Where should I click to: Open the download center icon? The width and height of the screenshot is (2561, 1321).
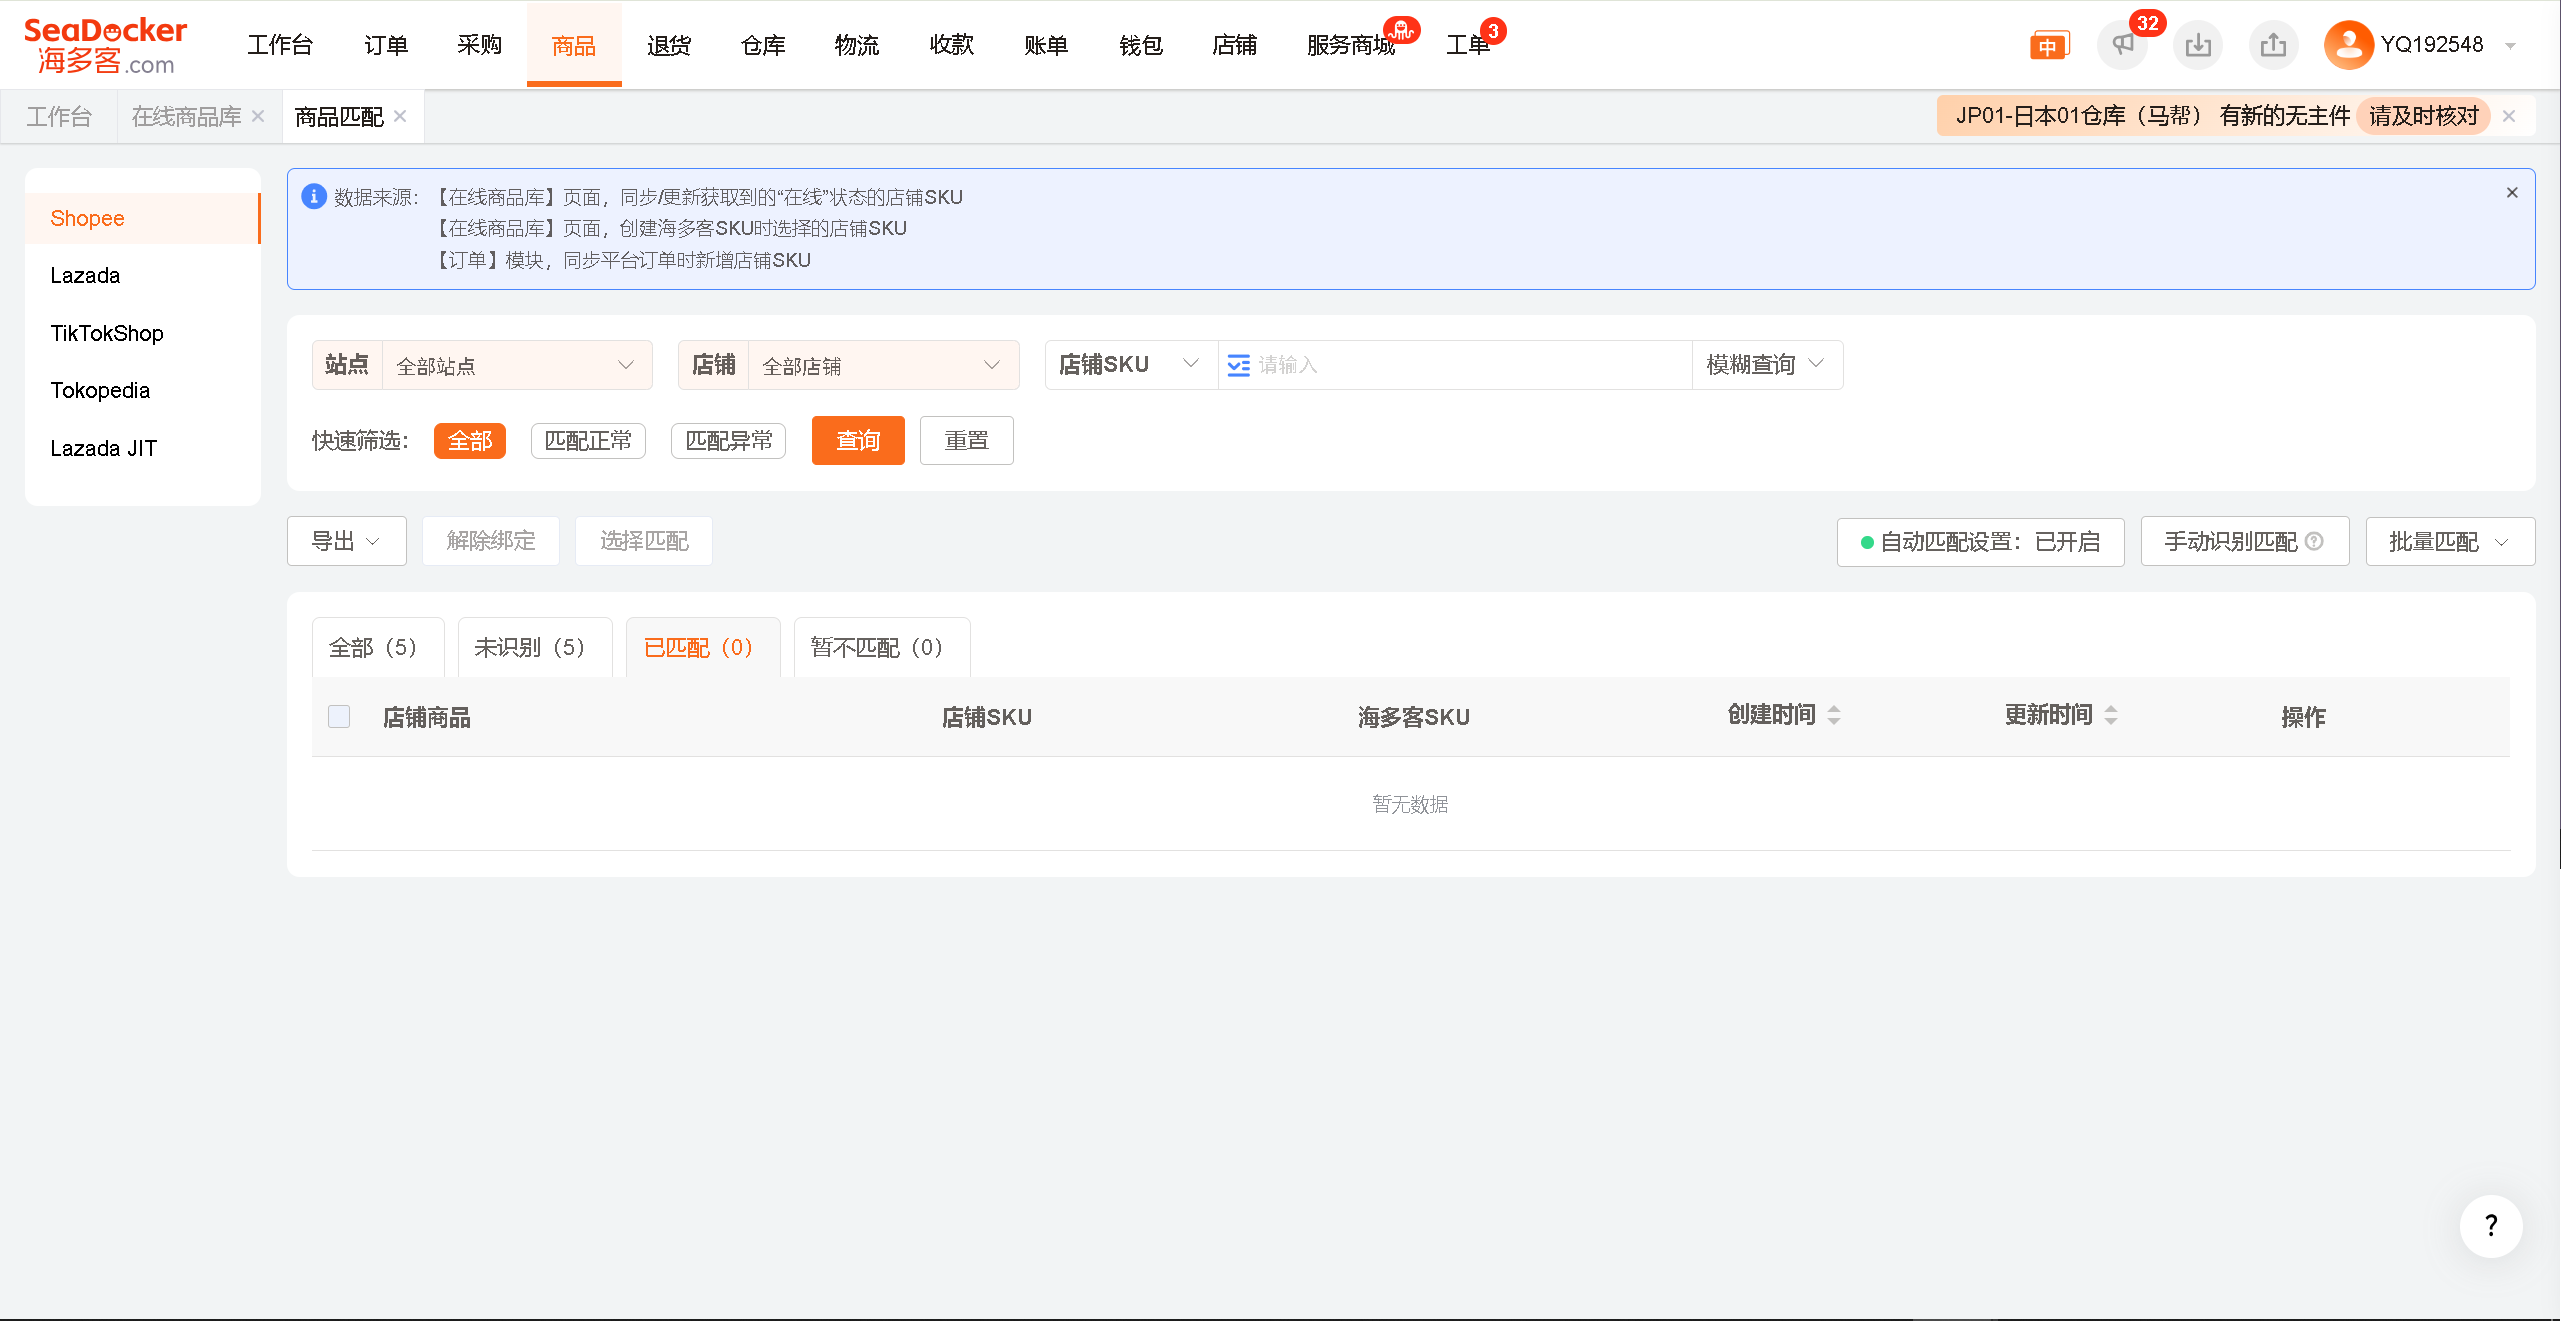click(x=2198, y=45)
